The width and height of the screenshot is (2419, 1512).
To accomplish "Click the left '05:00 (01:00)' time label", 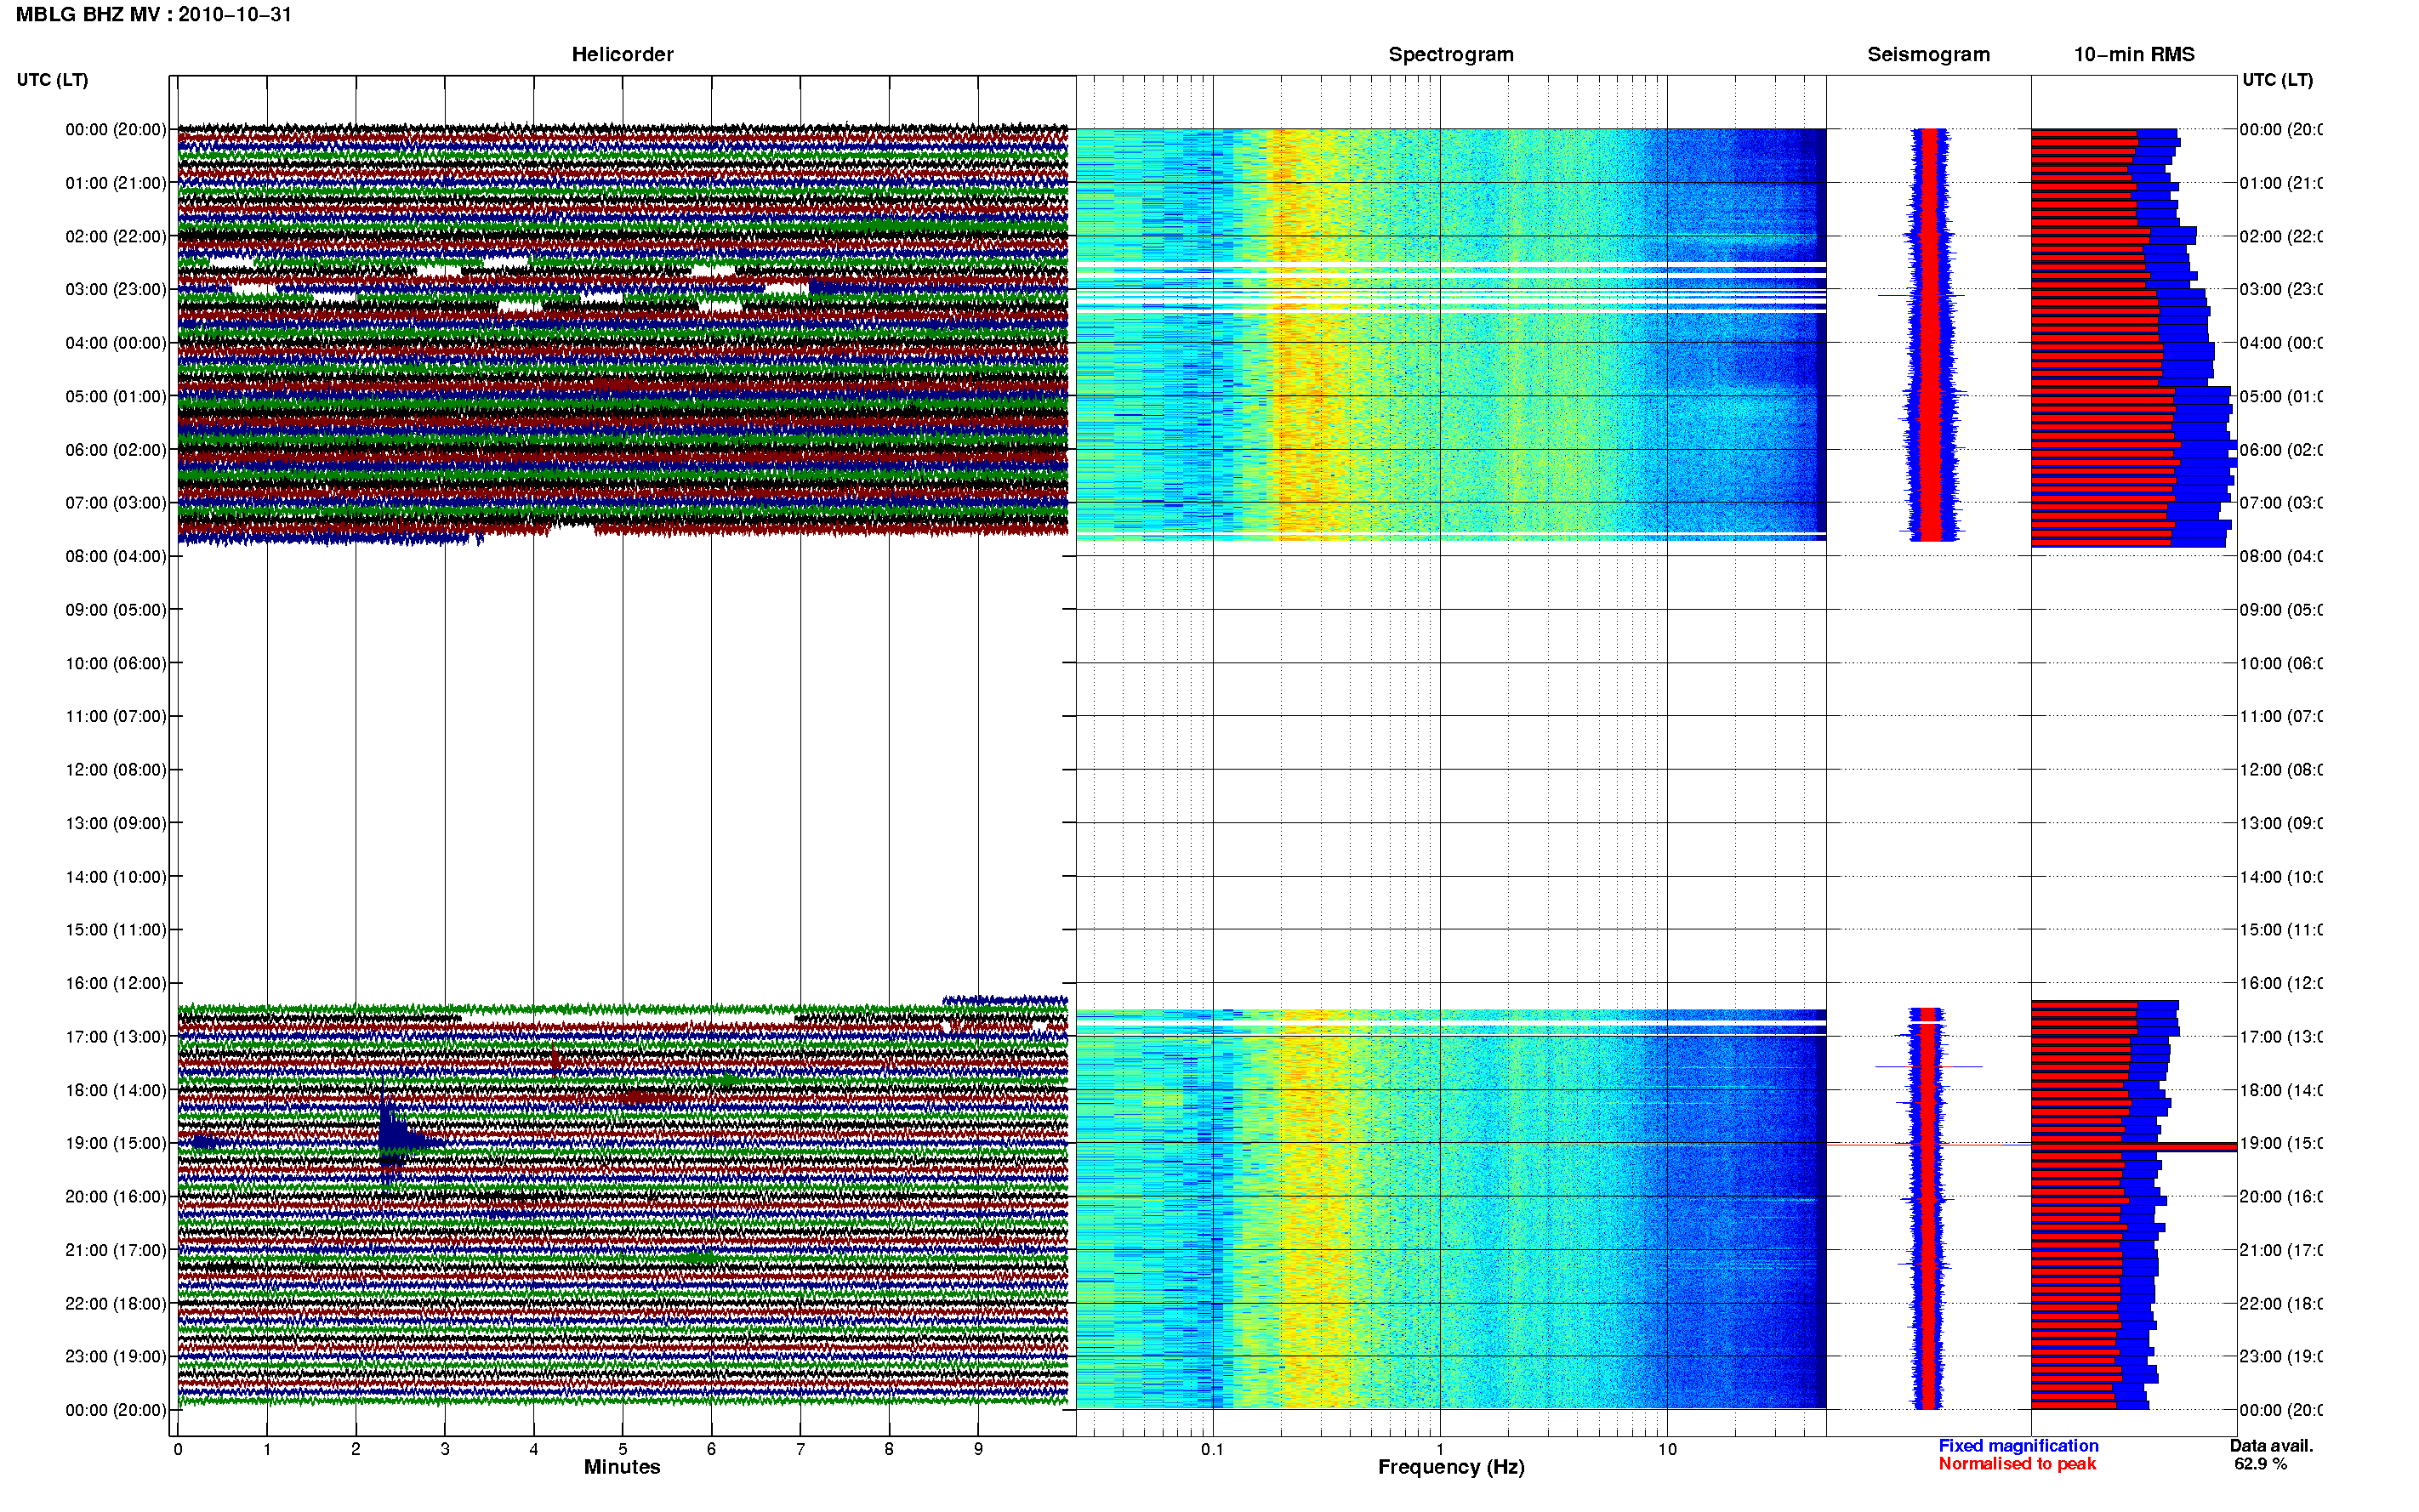I will coord(116,396).
